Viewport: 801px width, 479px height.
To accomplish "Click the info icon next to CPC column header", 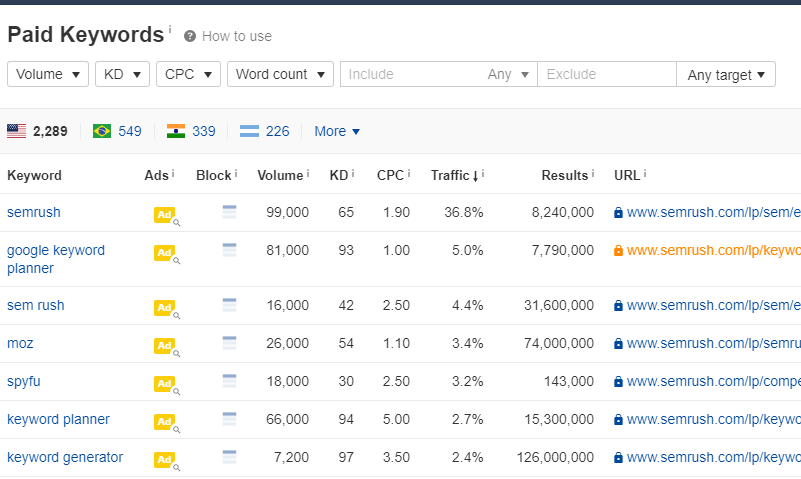I will tap(409, 174).
